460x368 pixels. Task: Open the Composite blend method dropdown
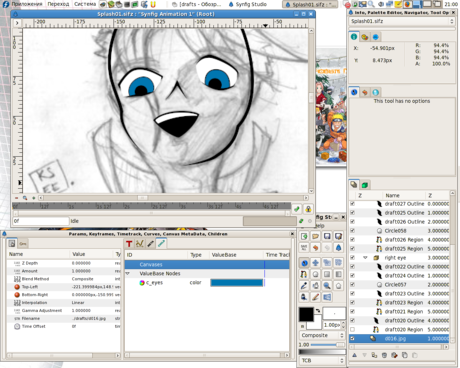click(322, 335)
